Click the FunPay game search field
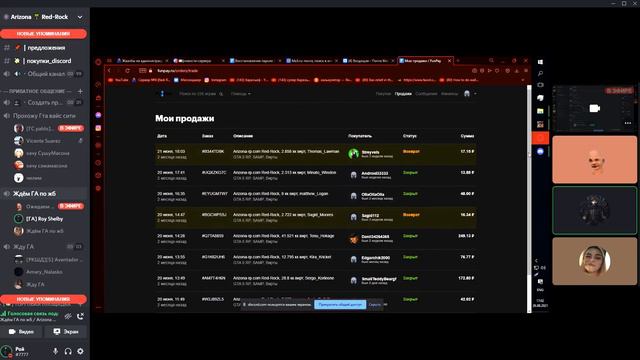640x360 pixels. coord(201,94)
